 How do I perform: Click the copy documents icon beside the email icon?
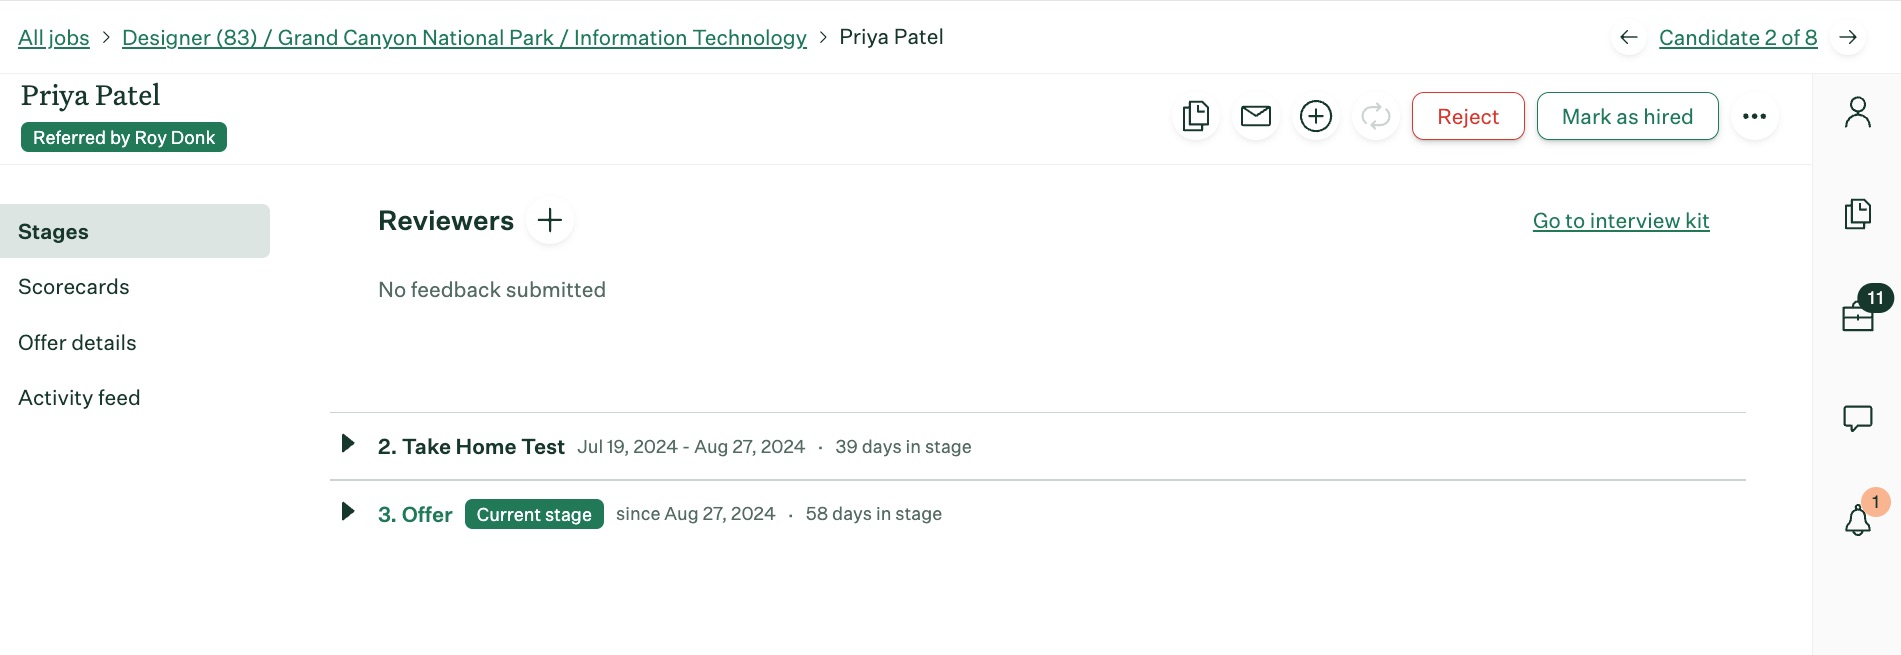tap(1196, 116)
